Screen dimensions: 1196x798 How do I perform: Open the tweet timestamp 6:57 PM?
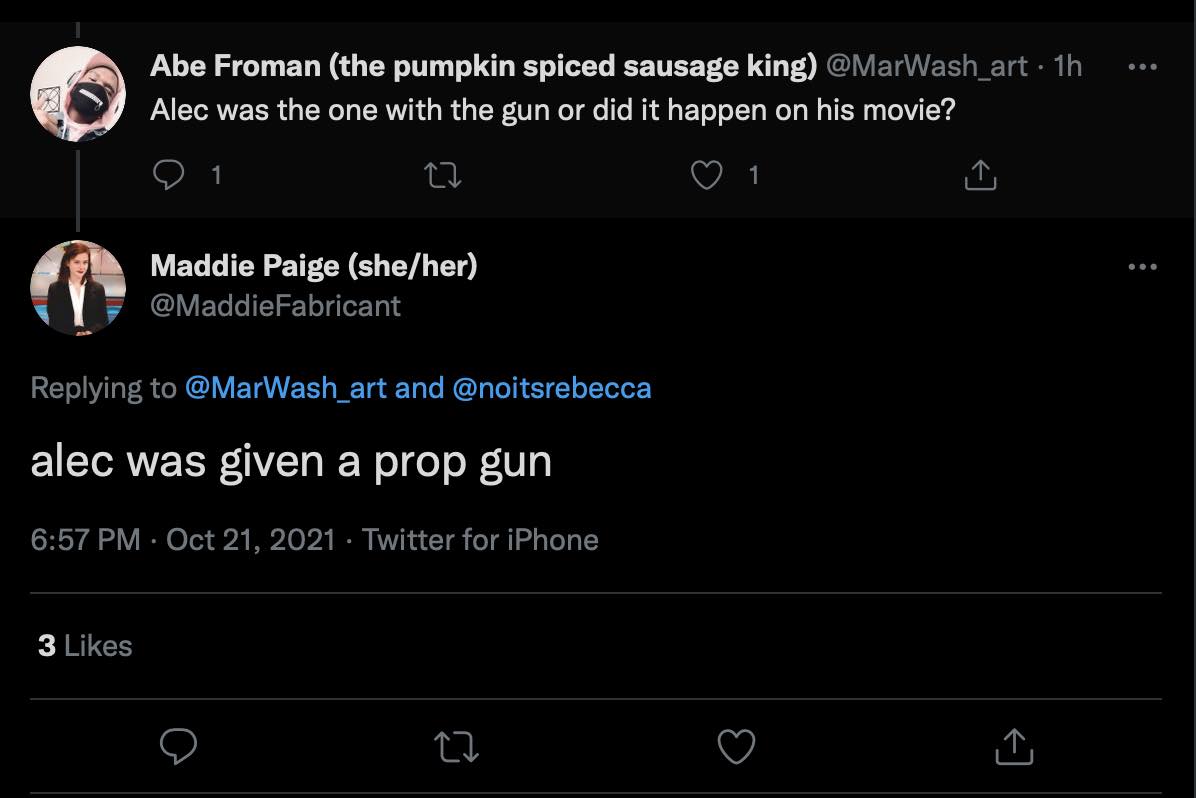pyautogui.click(x=85, y=540)
